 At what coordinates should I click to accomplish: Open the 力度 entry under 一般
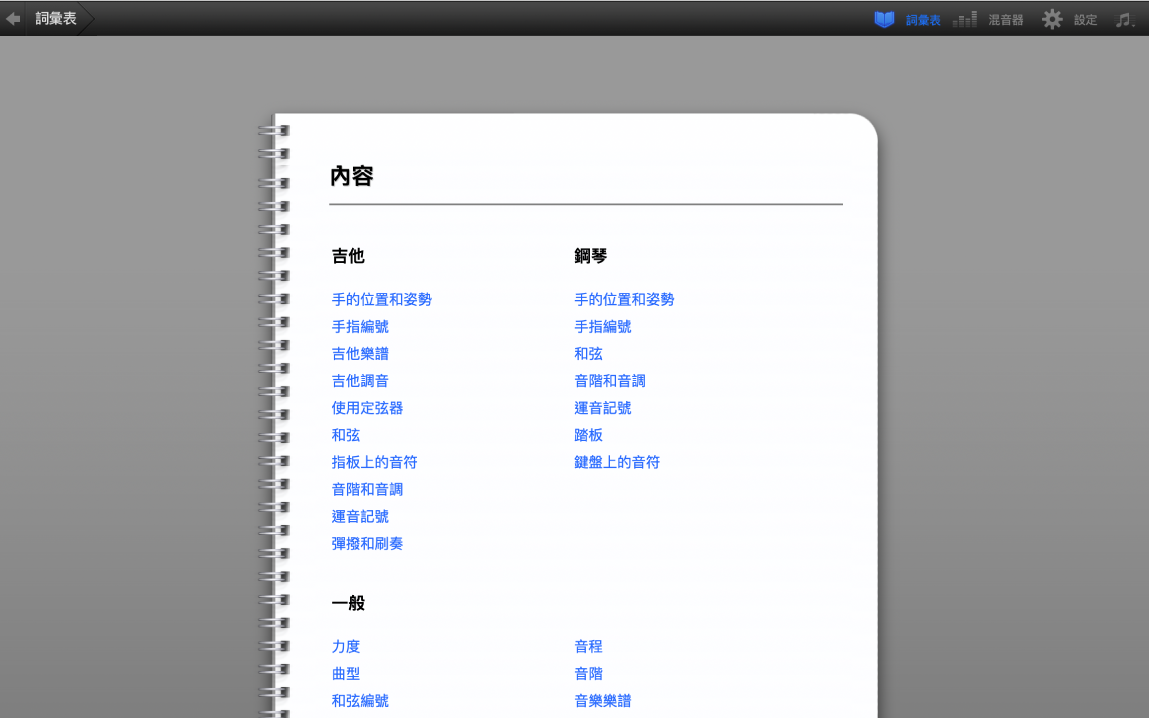pyautogui.click(x=345, y=646)
